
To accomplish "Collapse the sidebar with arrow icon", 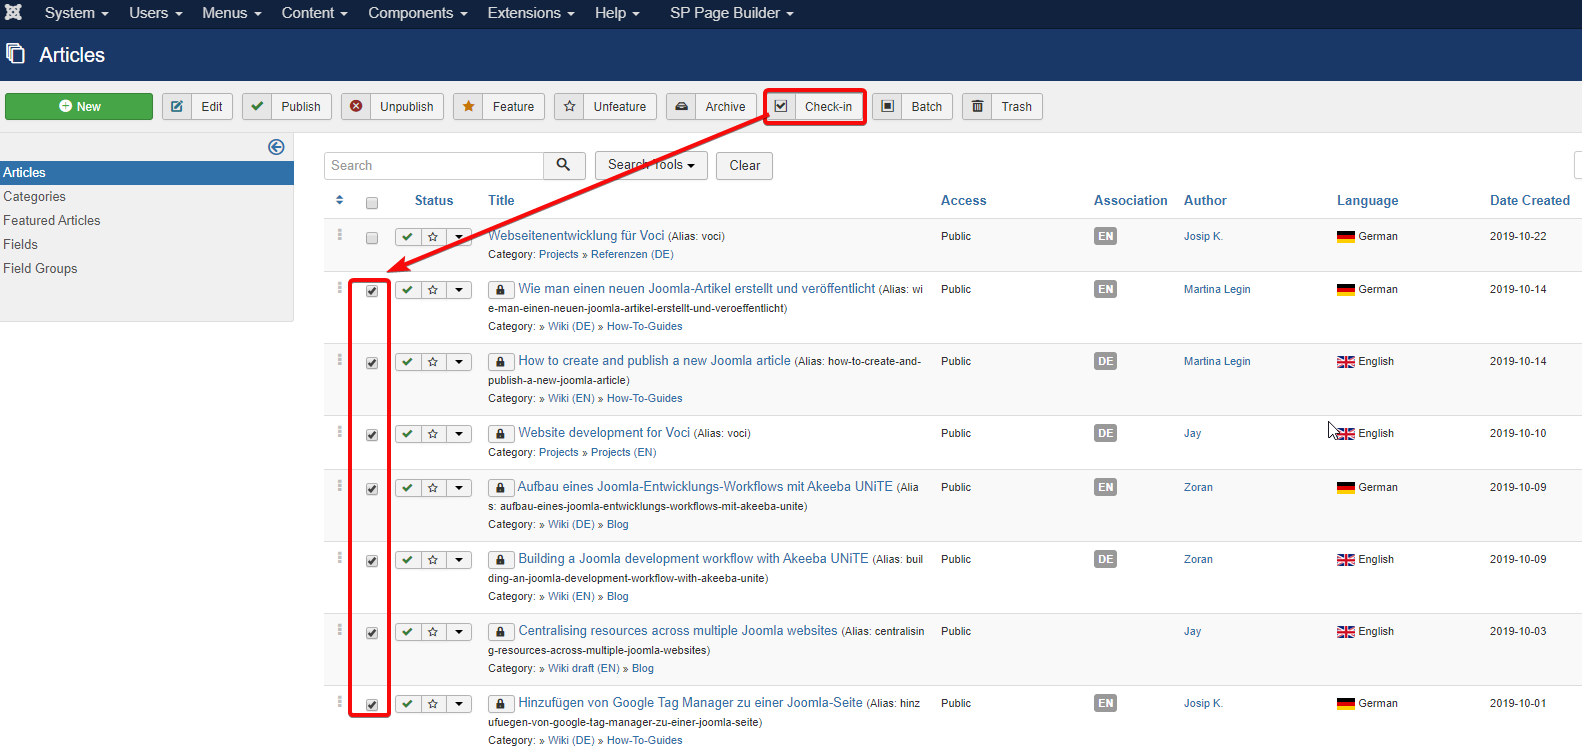I will pos(276,147).
